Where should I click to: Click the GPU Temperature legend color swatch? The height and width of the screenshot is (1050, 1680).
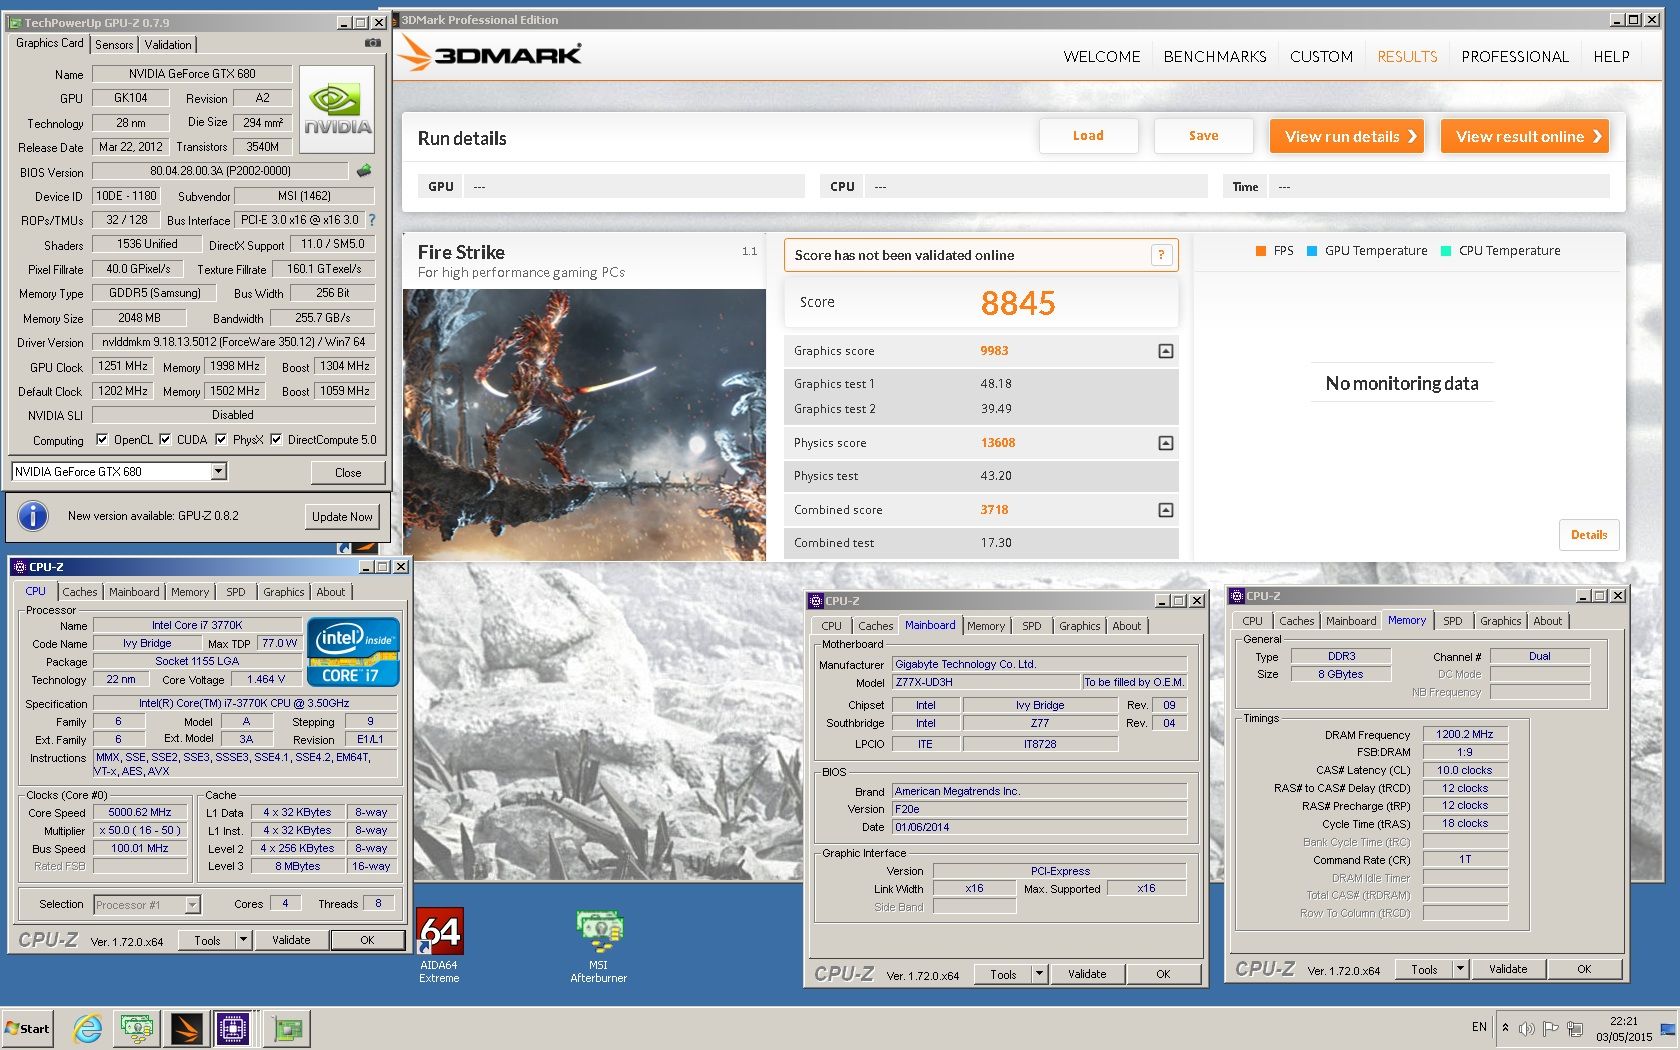[1312, 251]
